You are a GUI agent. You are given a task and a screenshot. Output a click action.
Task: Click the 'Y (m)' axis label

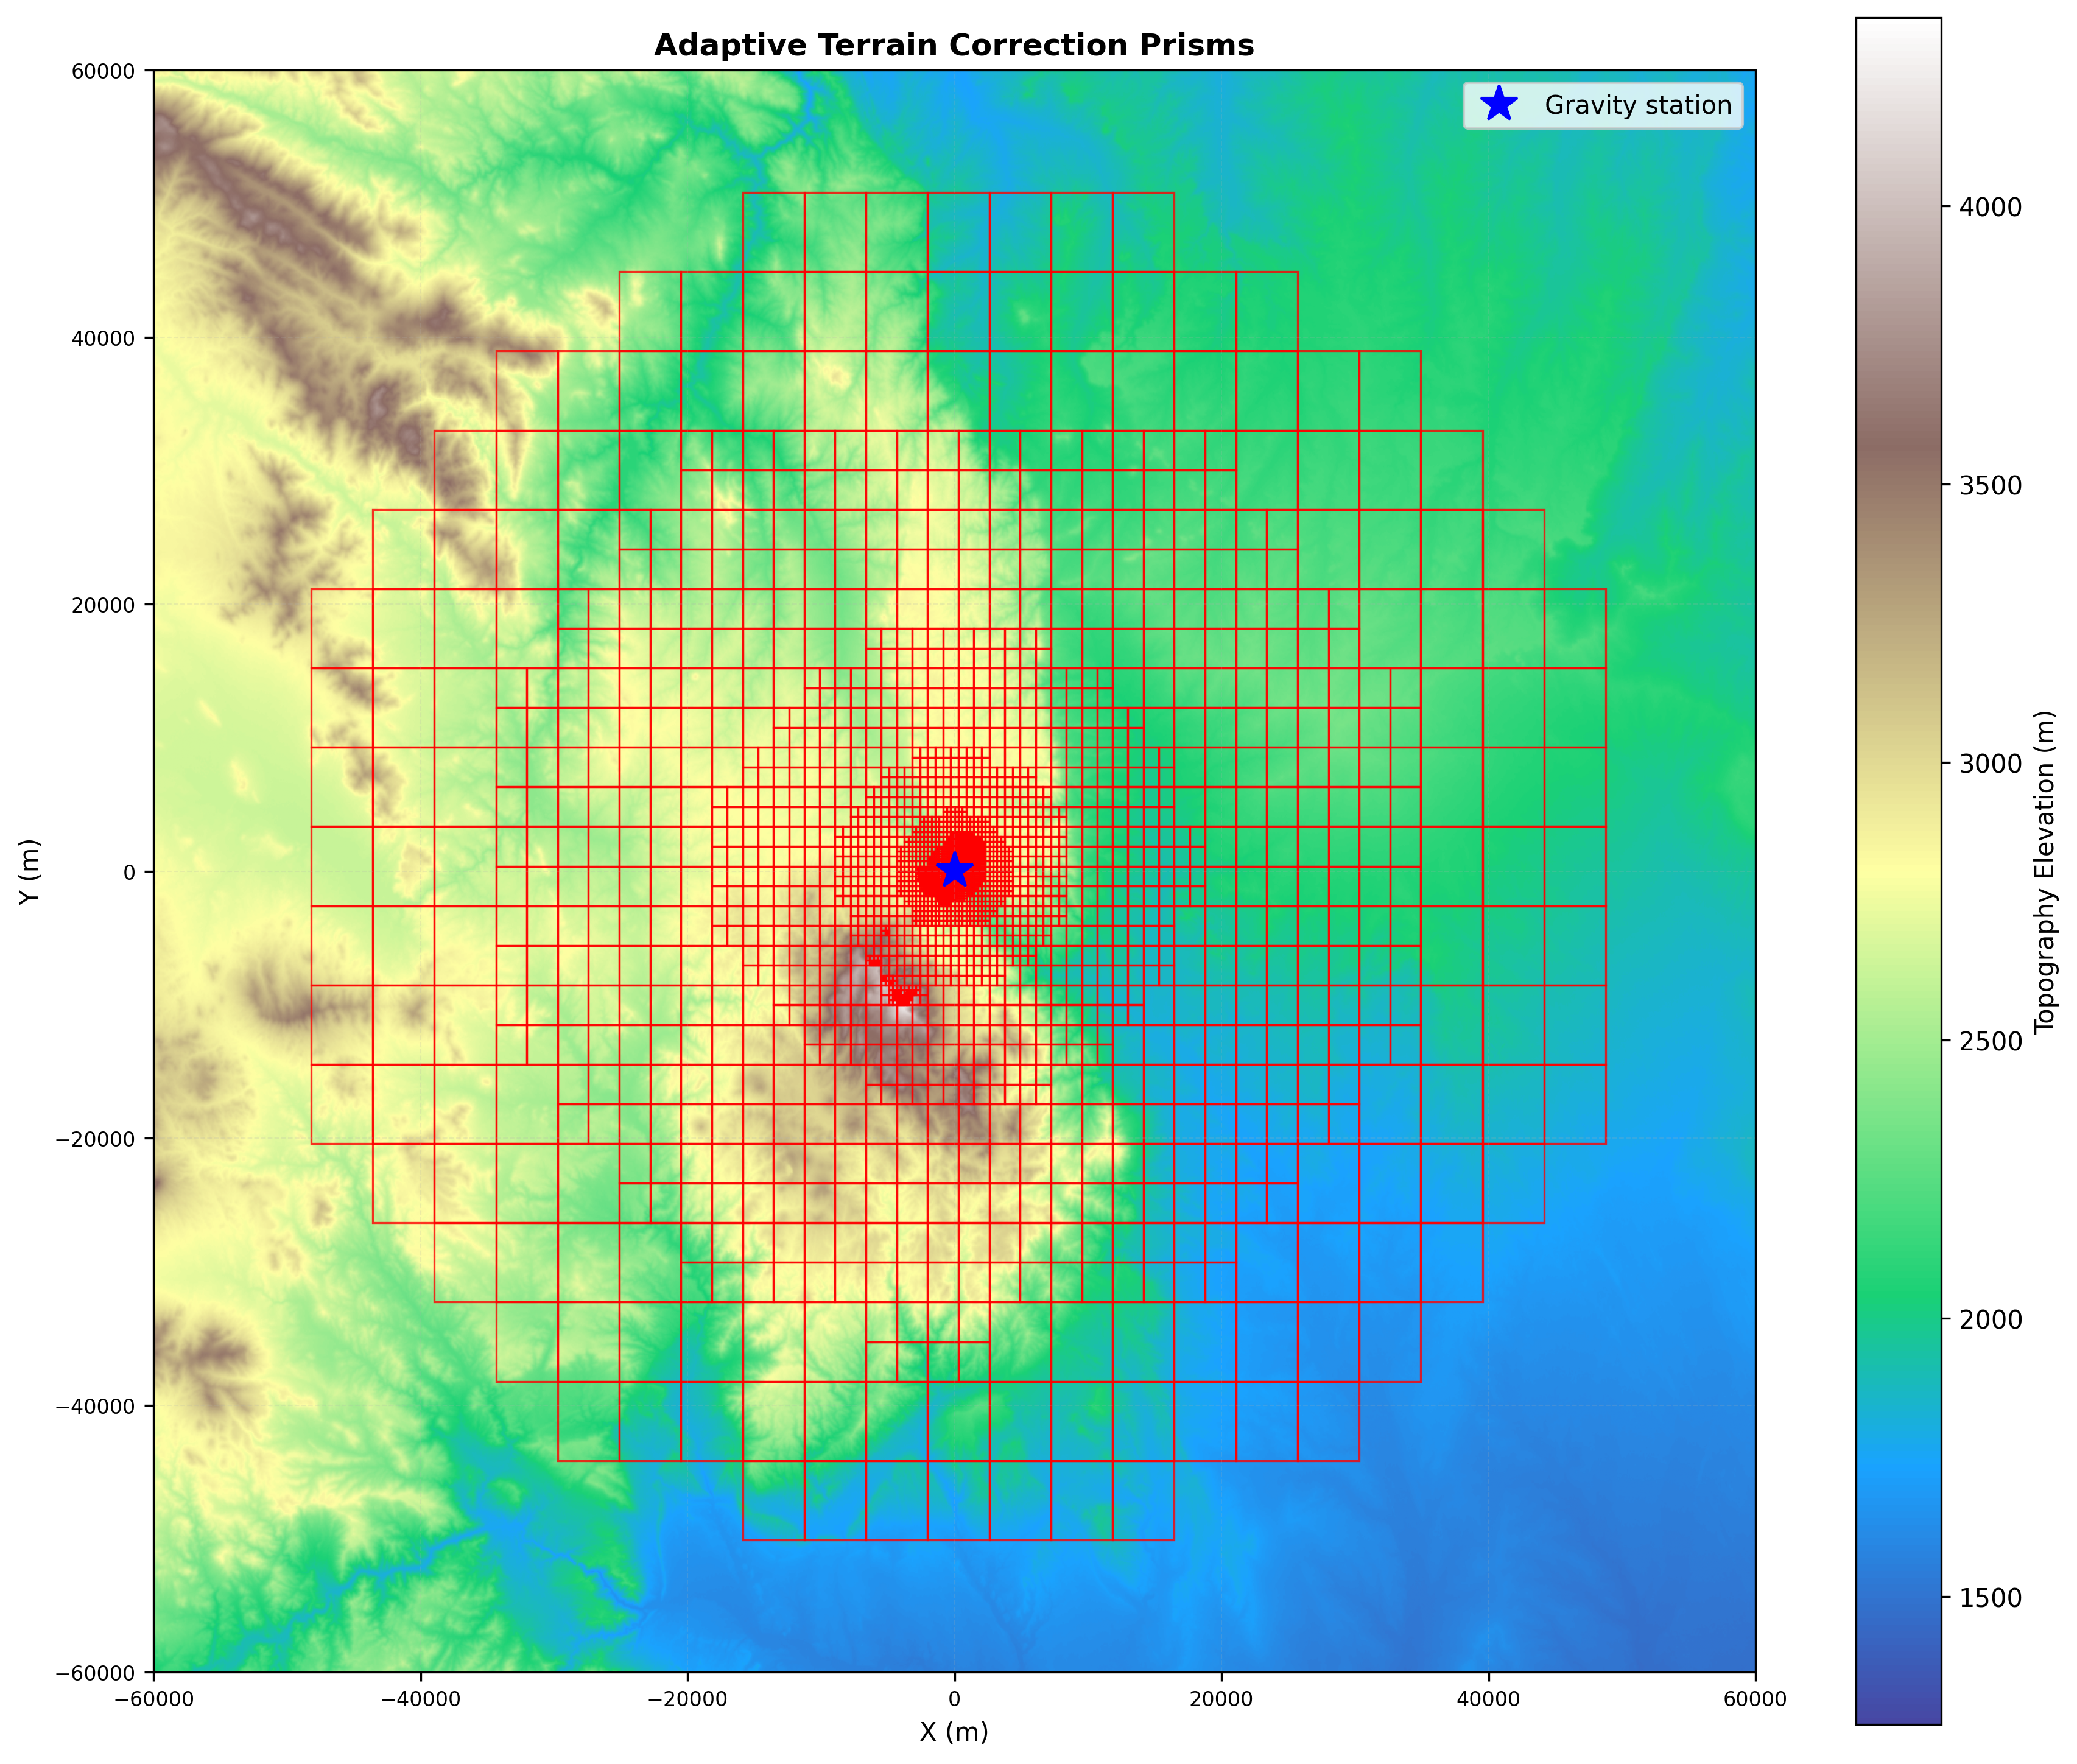click(30, 871)
